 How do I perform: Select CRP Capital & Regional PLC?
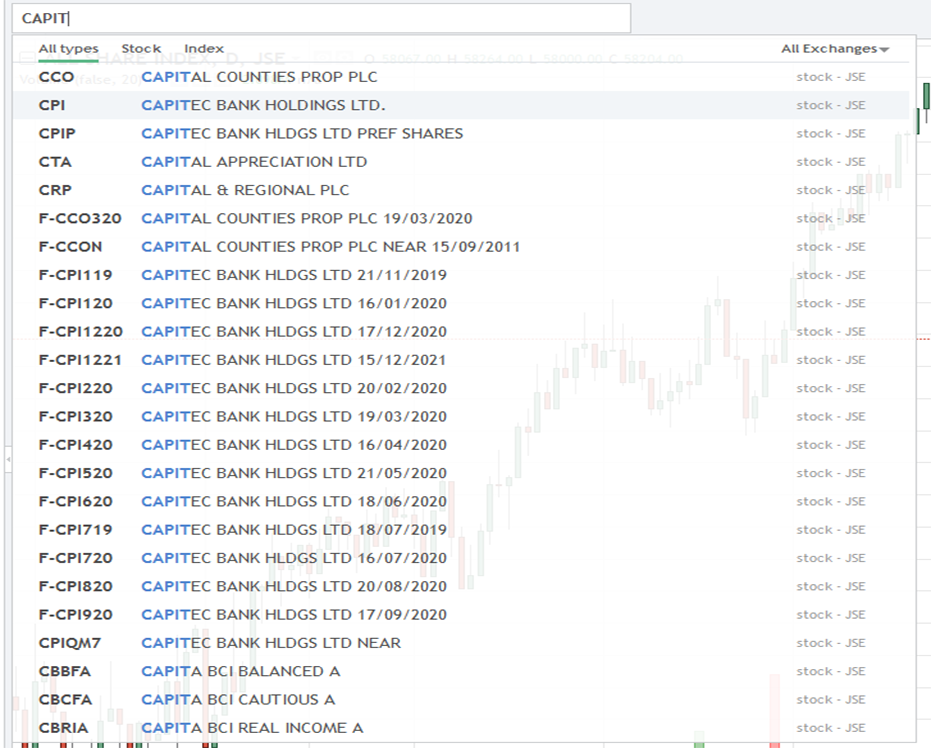[x=461, y=190]
